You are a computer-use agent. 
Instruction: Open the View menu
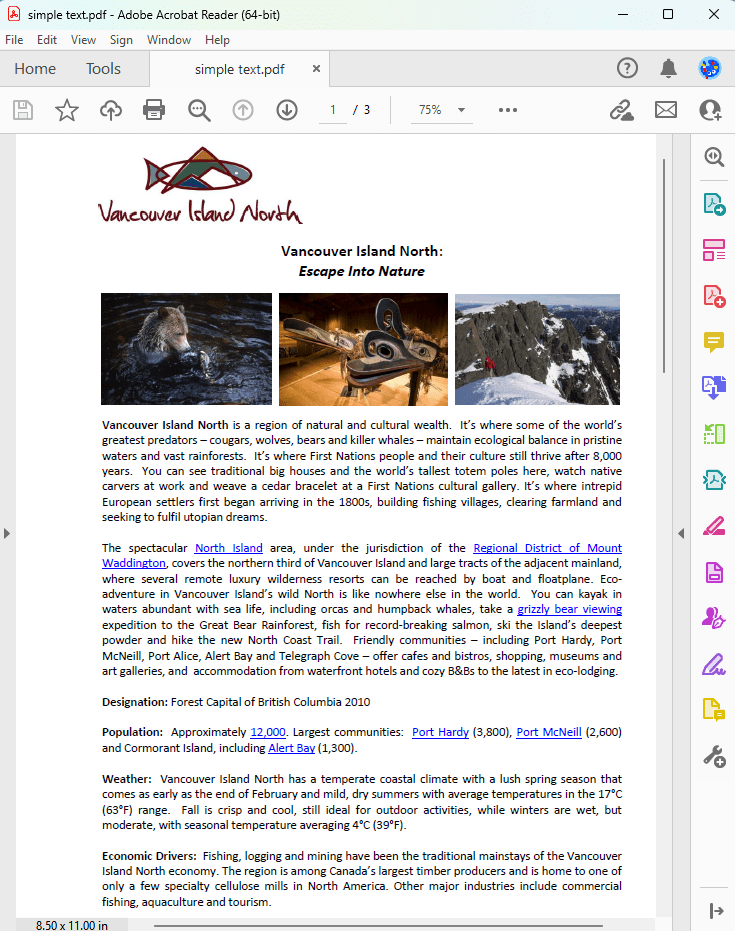83,40
